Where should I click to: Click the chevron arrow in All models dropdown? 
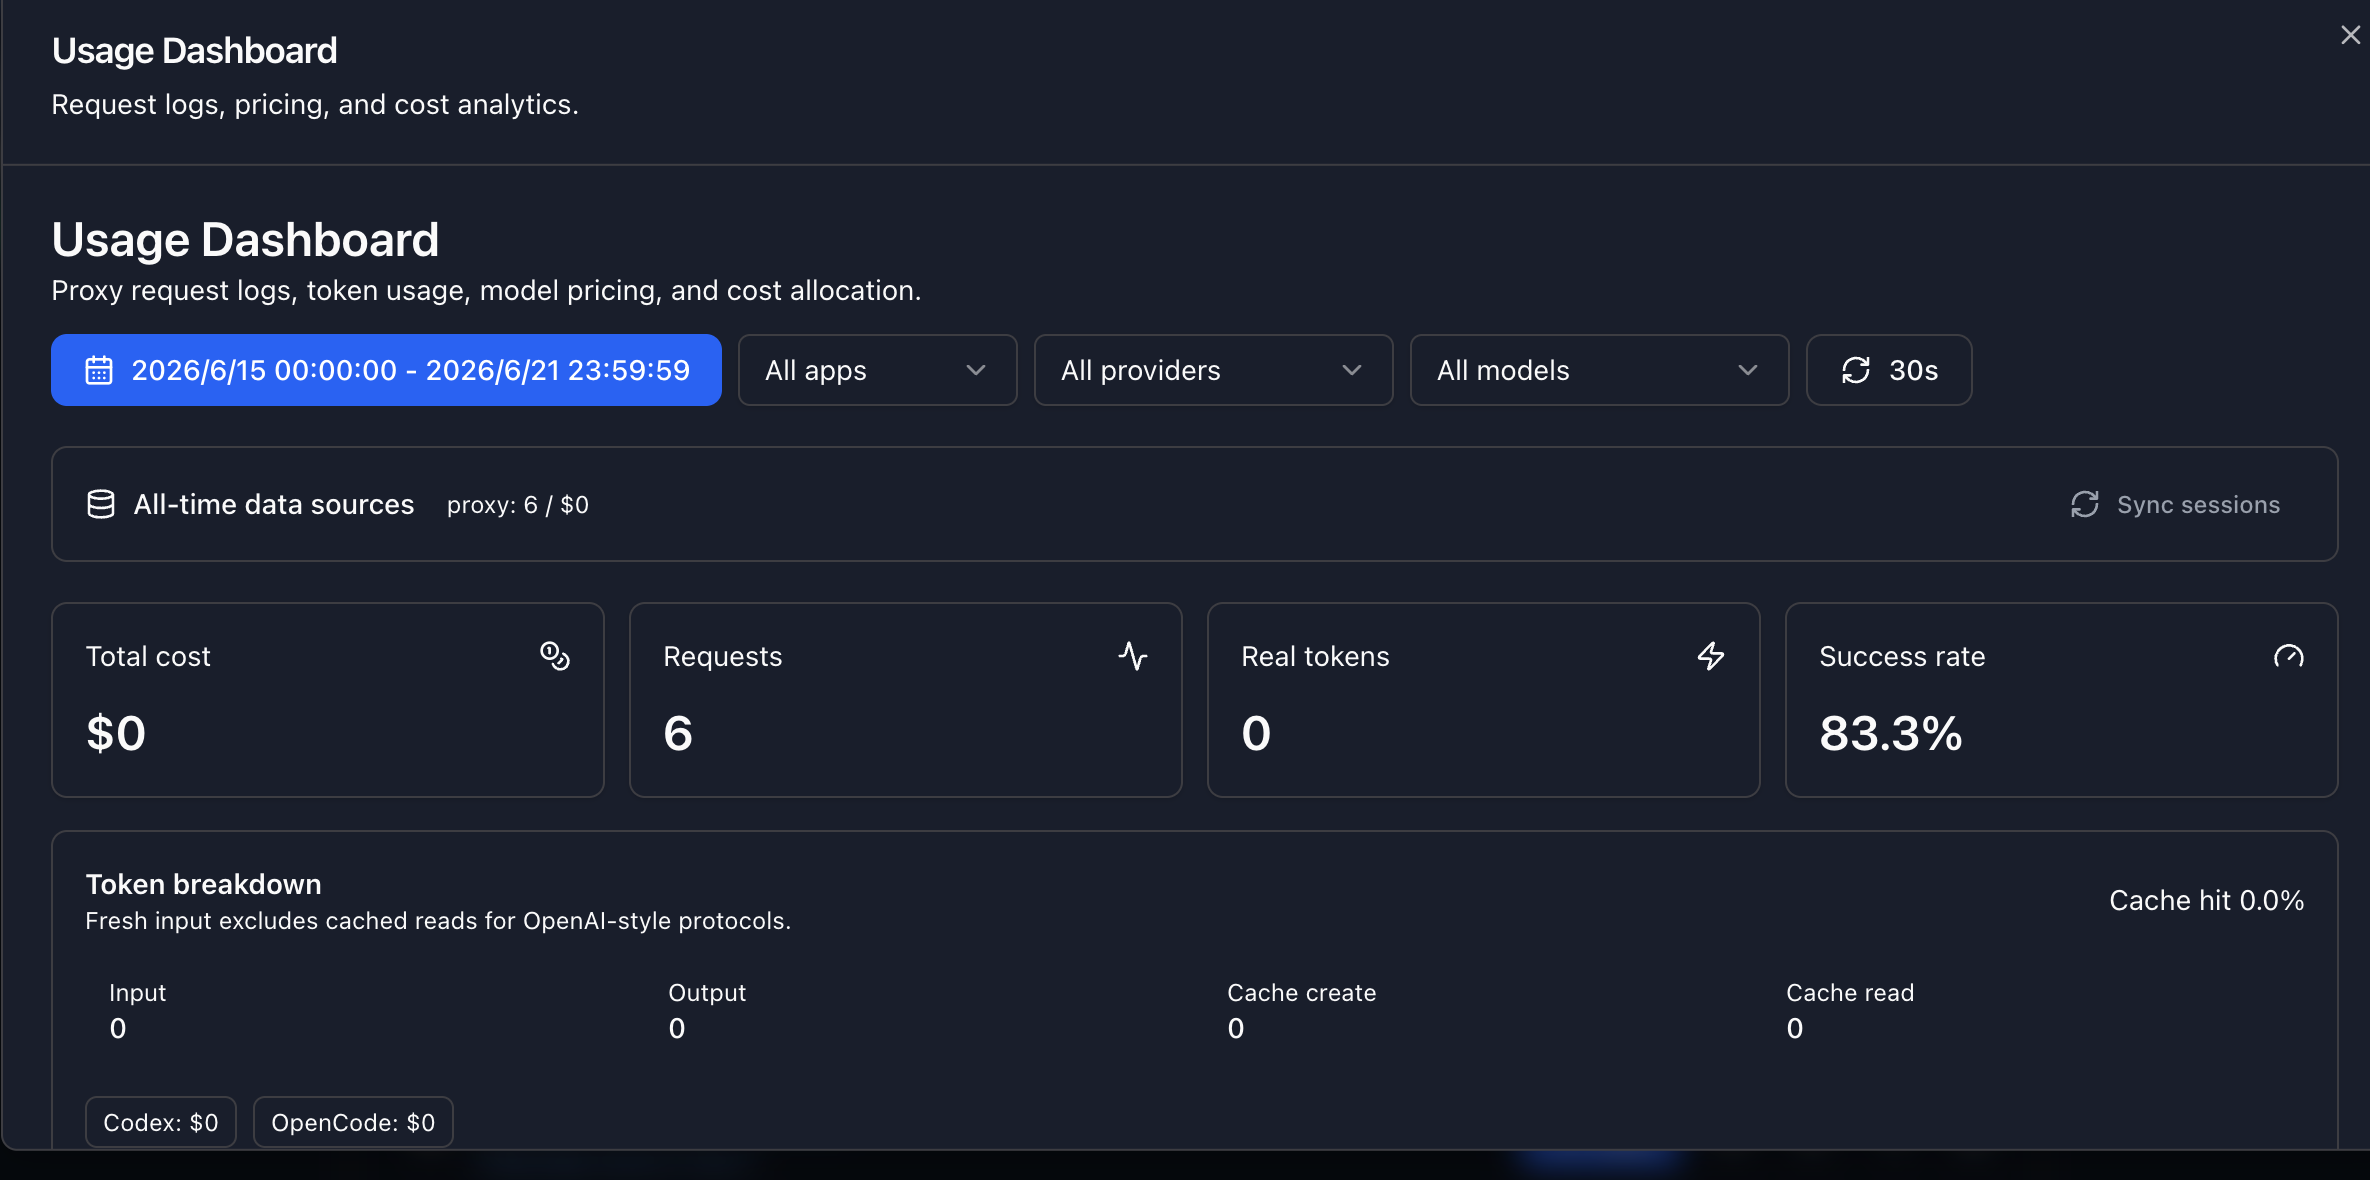(x=1748, y=370)
